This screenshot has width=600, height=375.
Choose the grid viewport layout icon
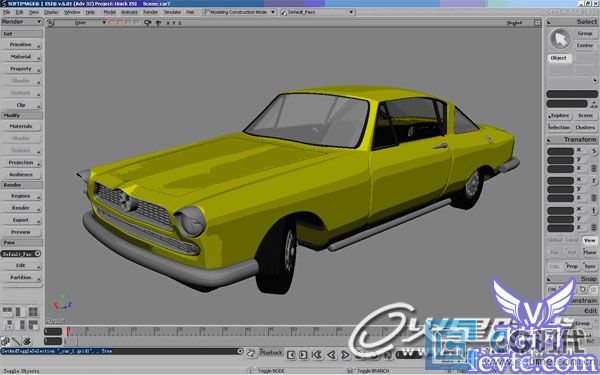pyautogui.click(x=33, y=325)
